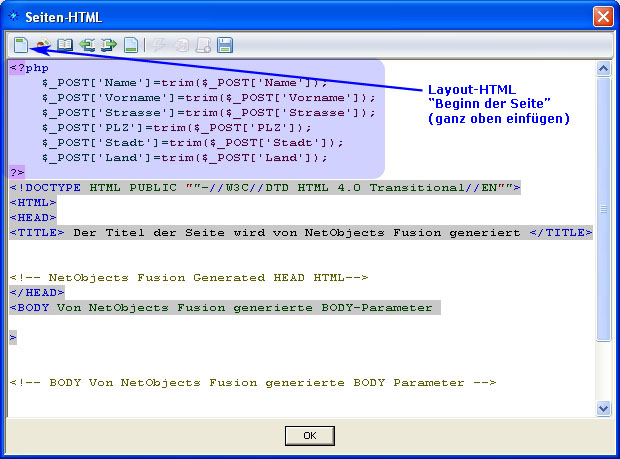Click the scrollbar up arrow in the code view
Image resolution: width=620 pixels, height=459 pixels.
pyautogui.click(x=603, y=69)
